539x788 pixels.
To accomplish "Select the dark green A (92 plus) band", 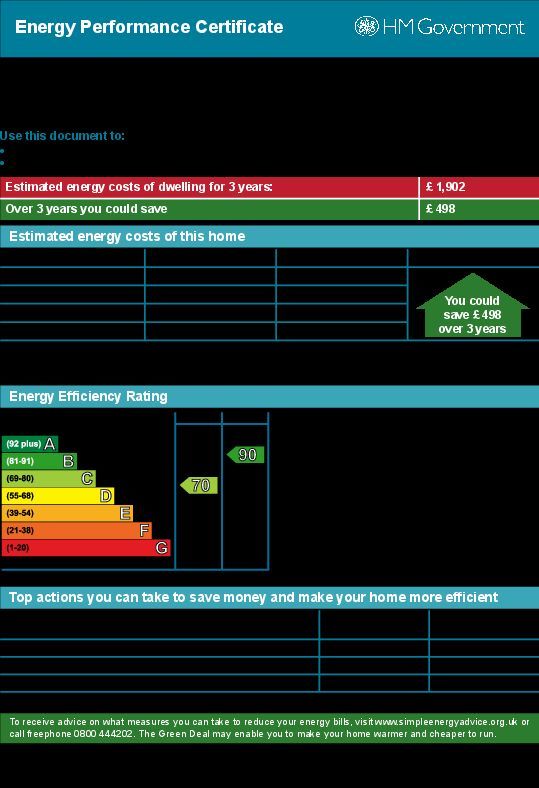I will point(30,444).
